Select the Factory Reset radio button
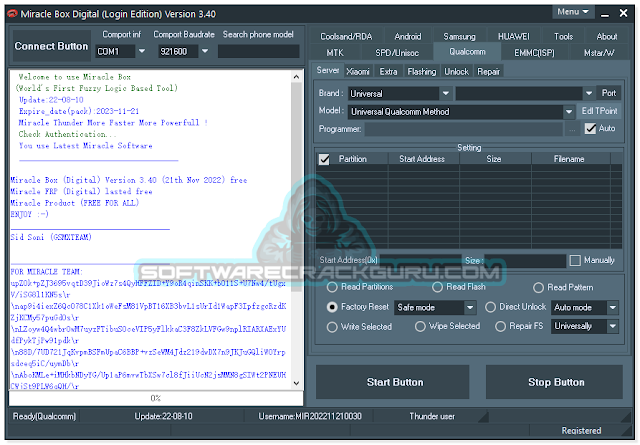The width and height of the screenshot is (640, 445). 332,307
